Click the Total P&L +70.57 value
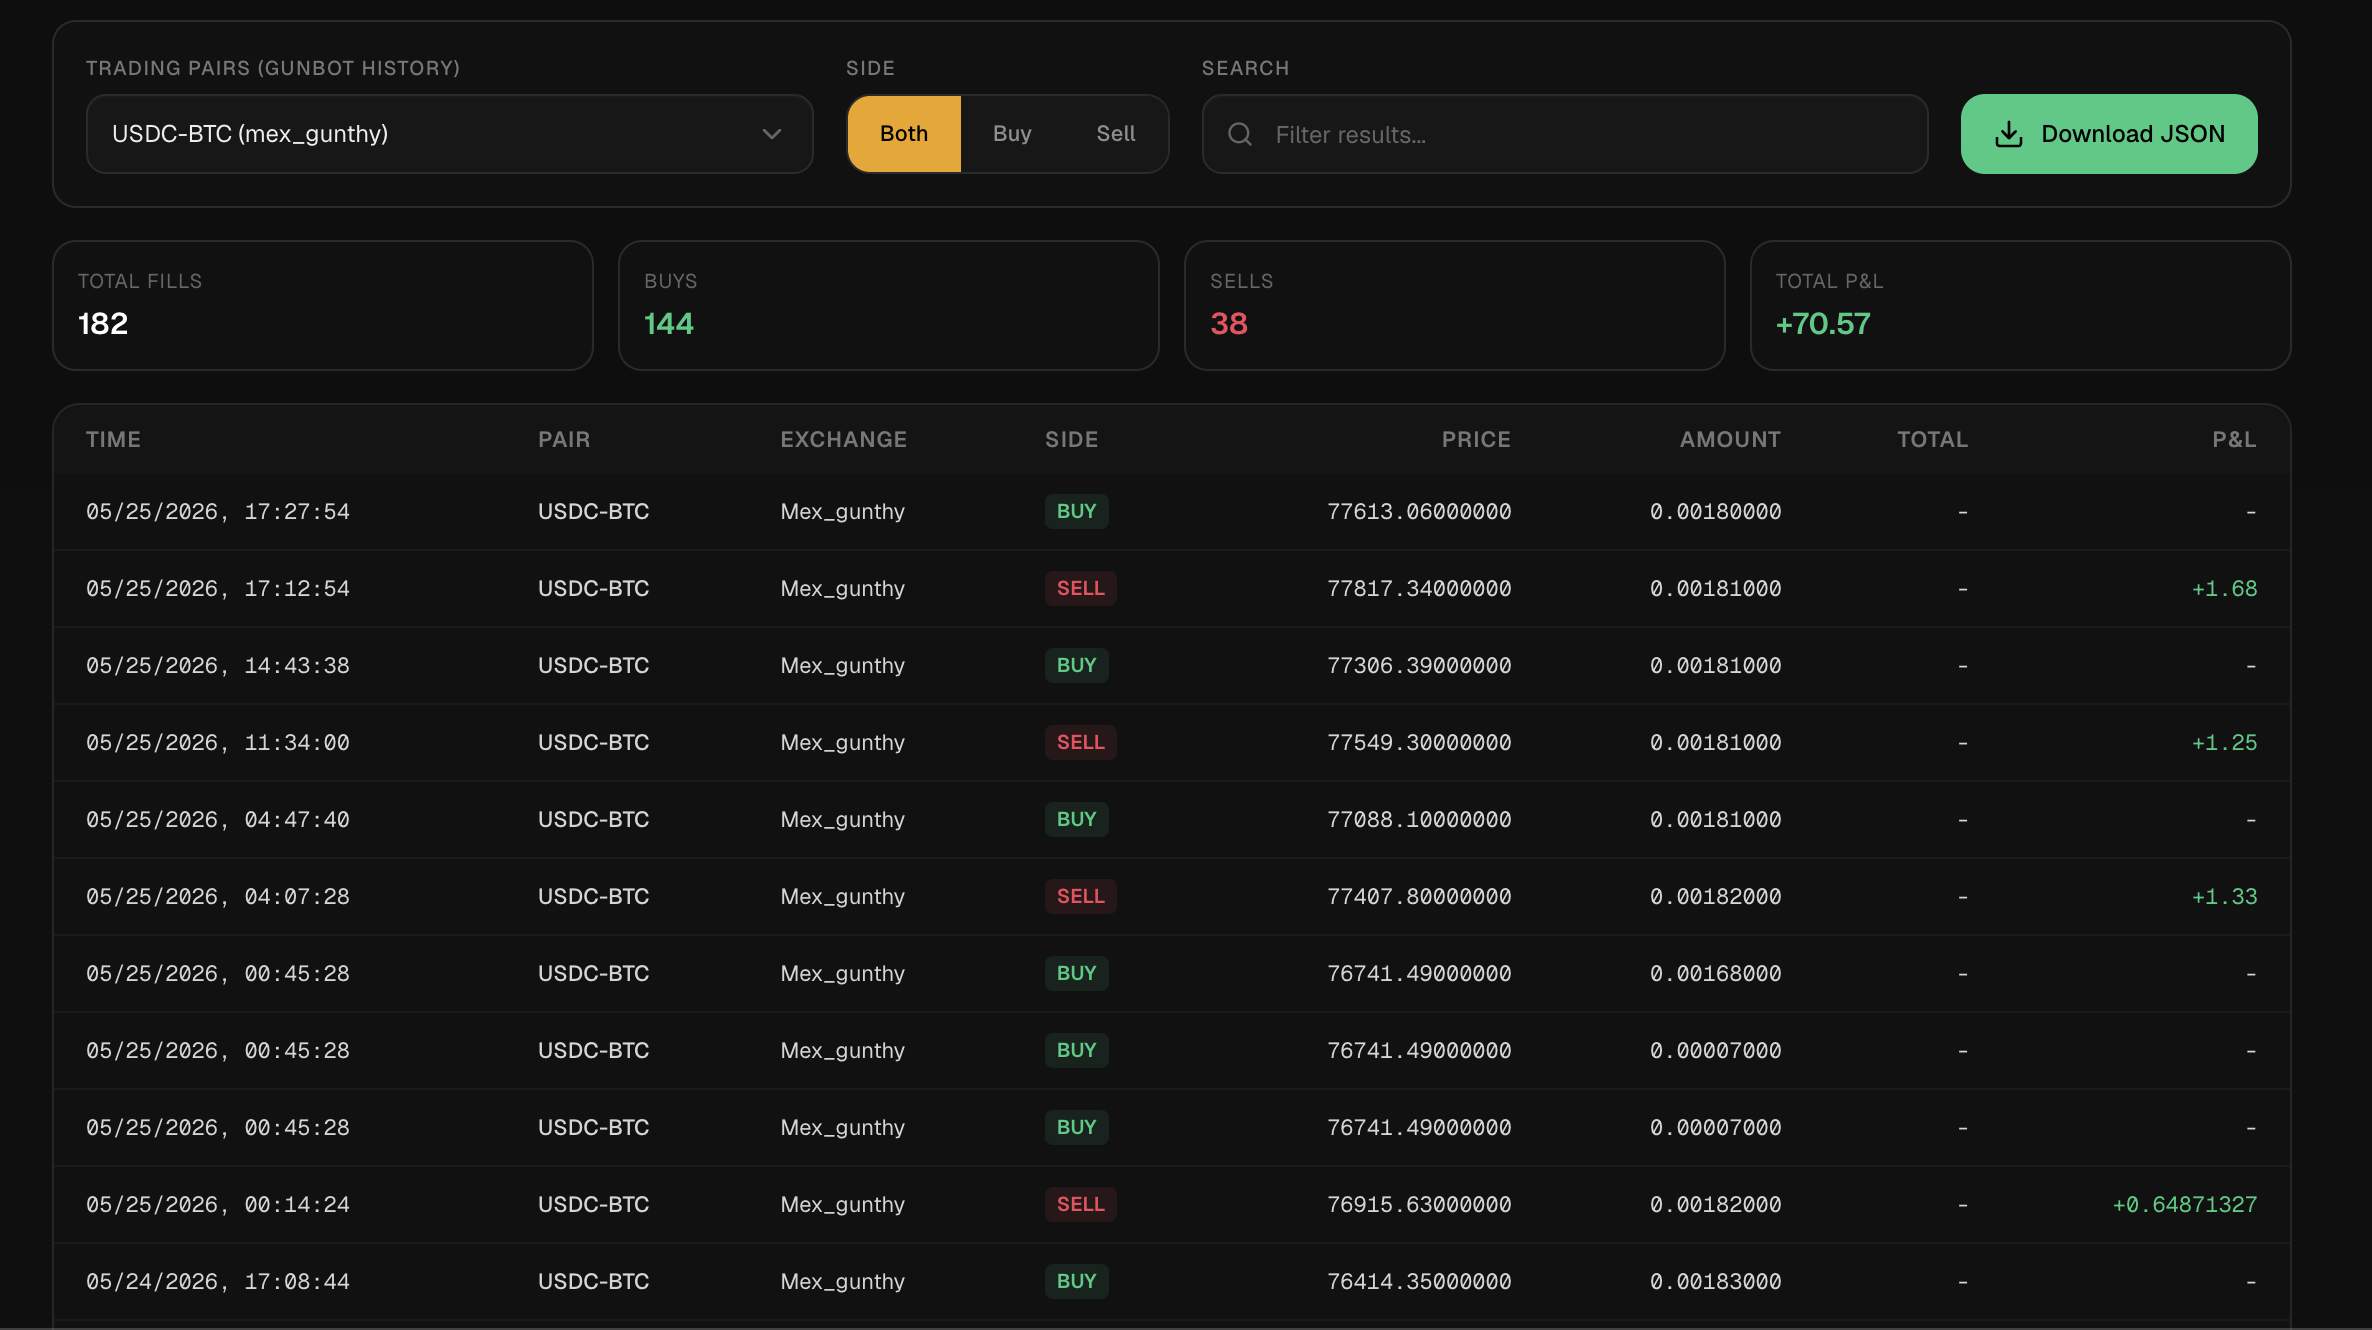2372x1330 pixels. 1823,324
